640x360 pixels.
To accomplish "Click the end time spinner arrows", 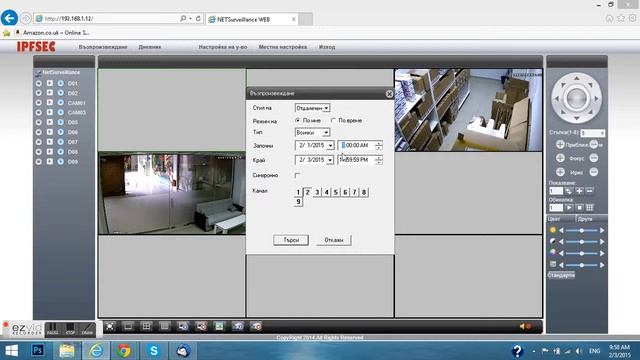I will 378,160.
